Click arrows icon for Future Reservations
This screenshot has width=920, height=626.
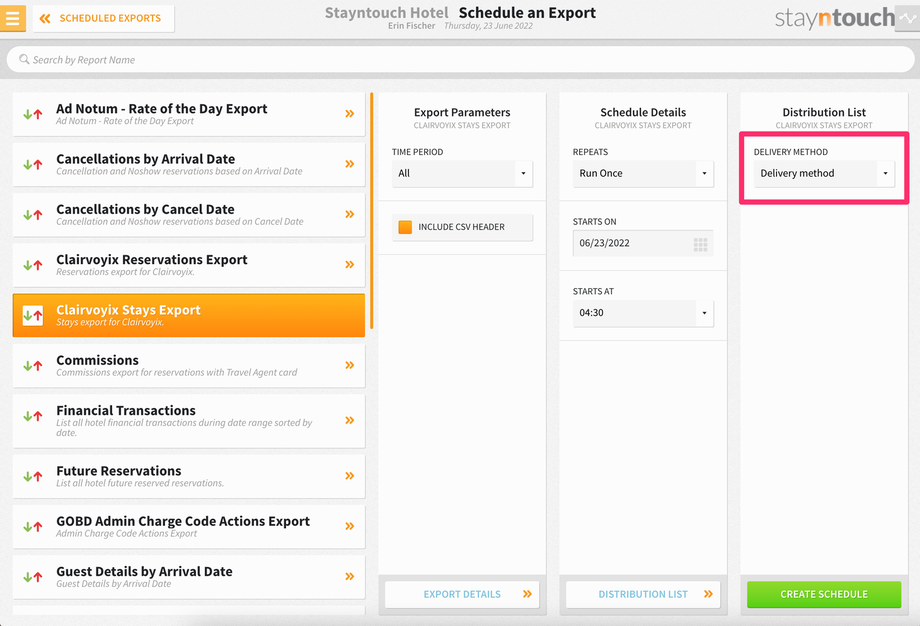click(33, 476)
